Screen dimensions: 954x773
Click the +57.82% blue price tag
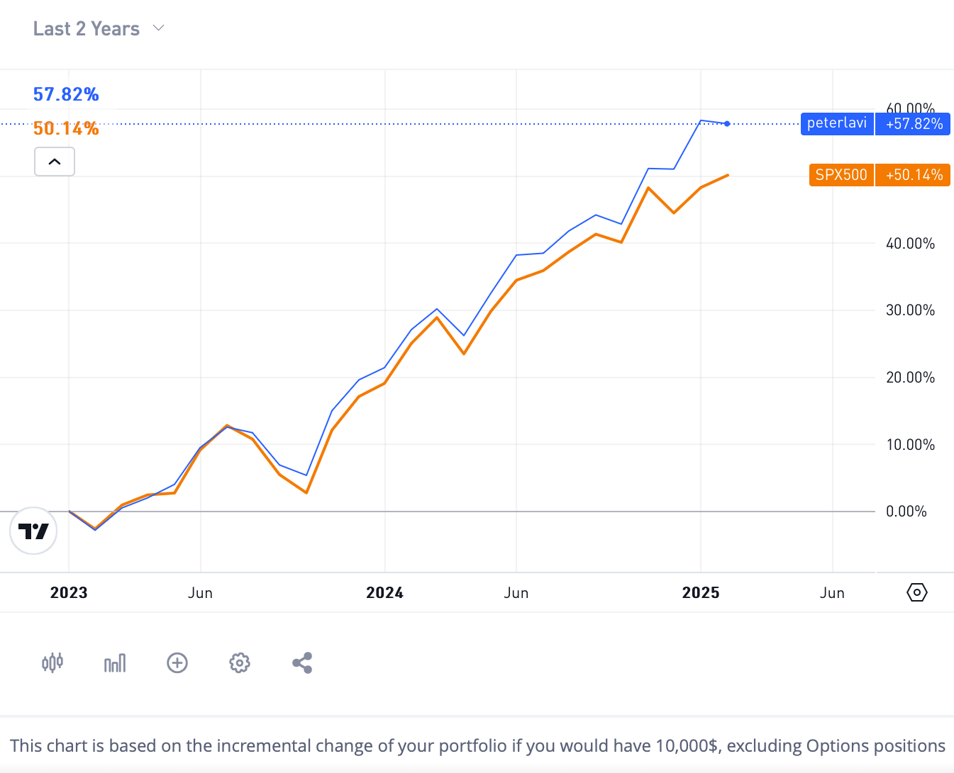[913, 124]
